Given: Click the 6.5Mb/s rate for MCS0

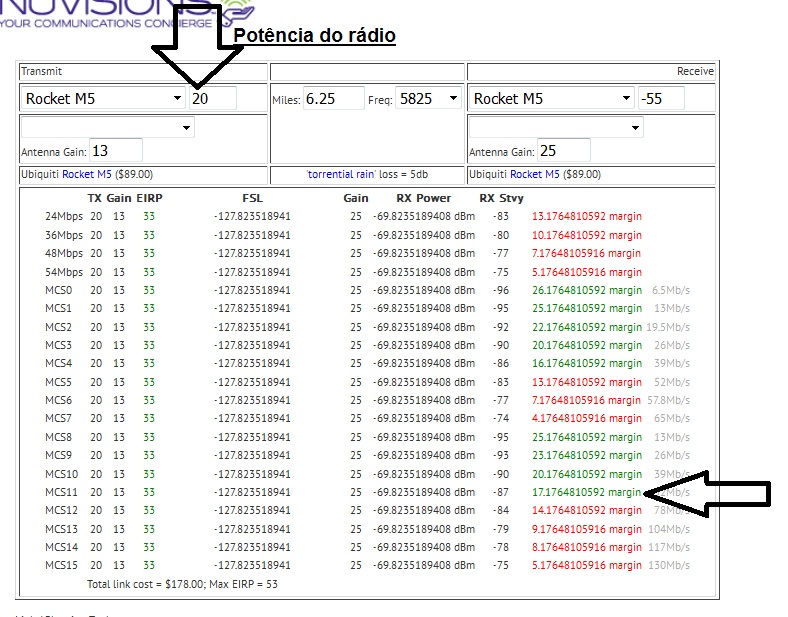Looking at the screenshot, I should coord(671,290).
